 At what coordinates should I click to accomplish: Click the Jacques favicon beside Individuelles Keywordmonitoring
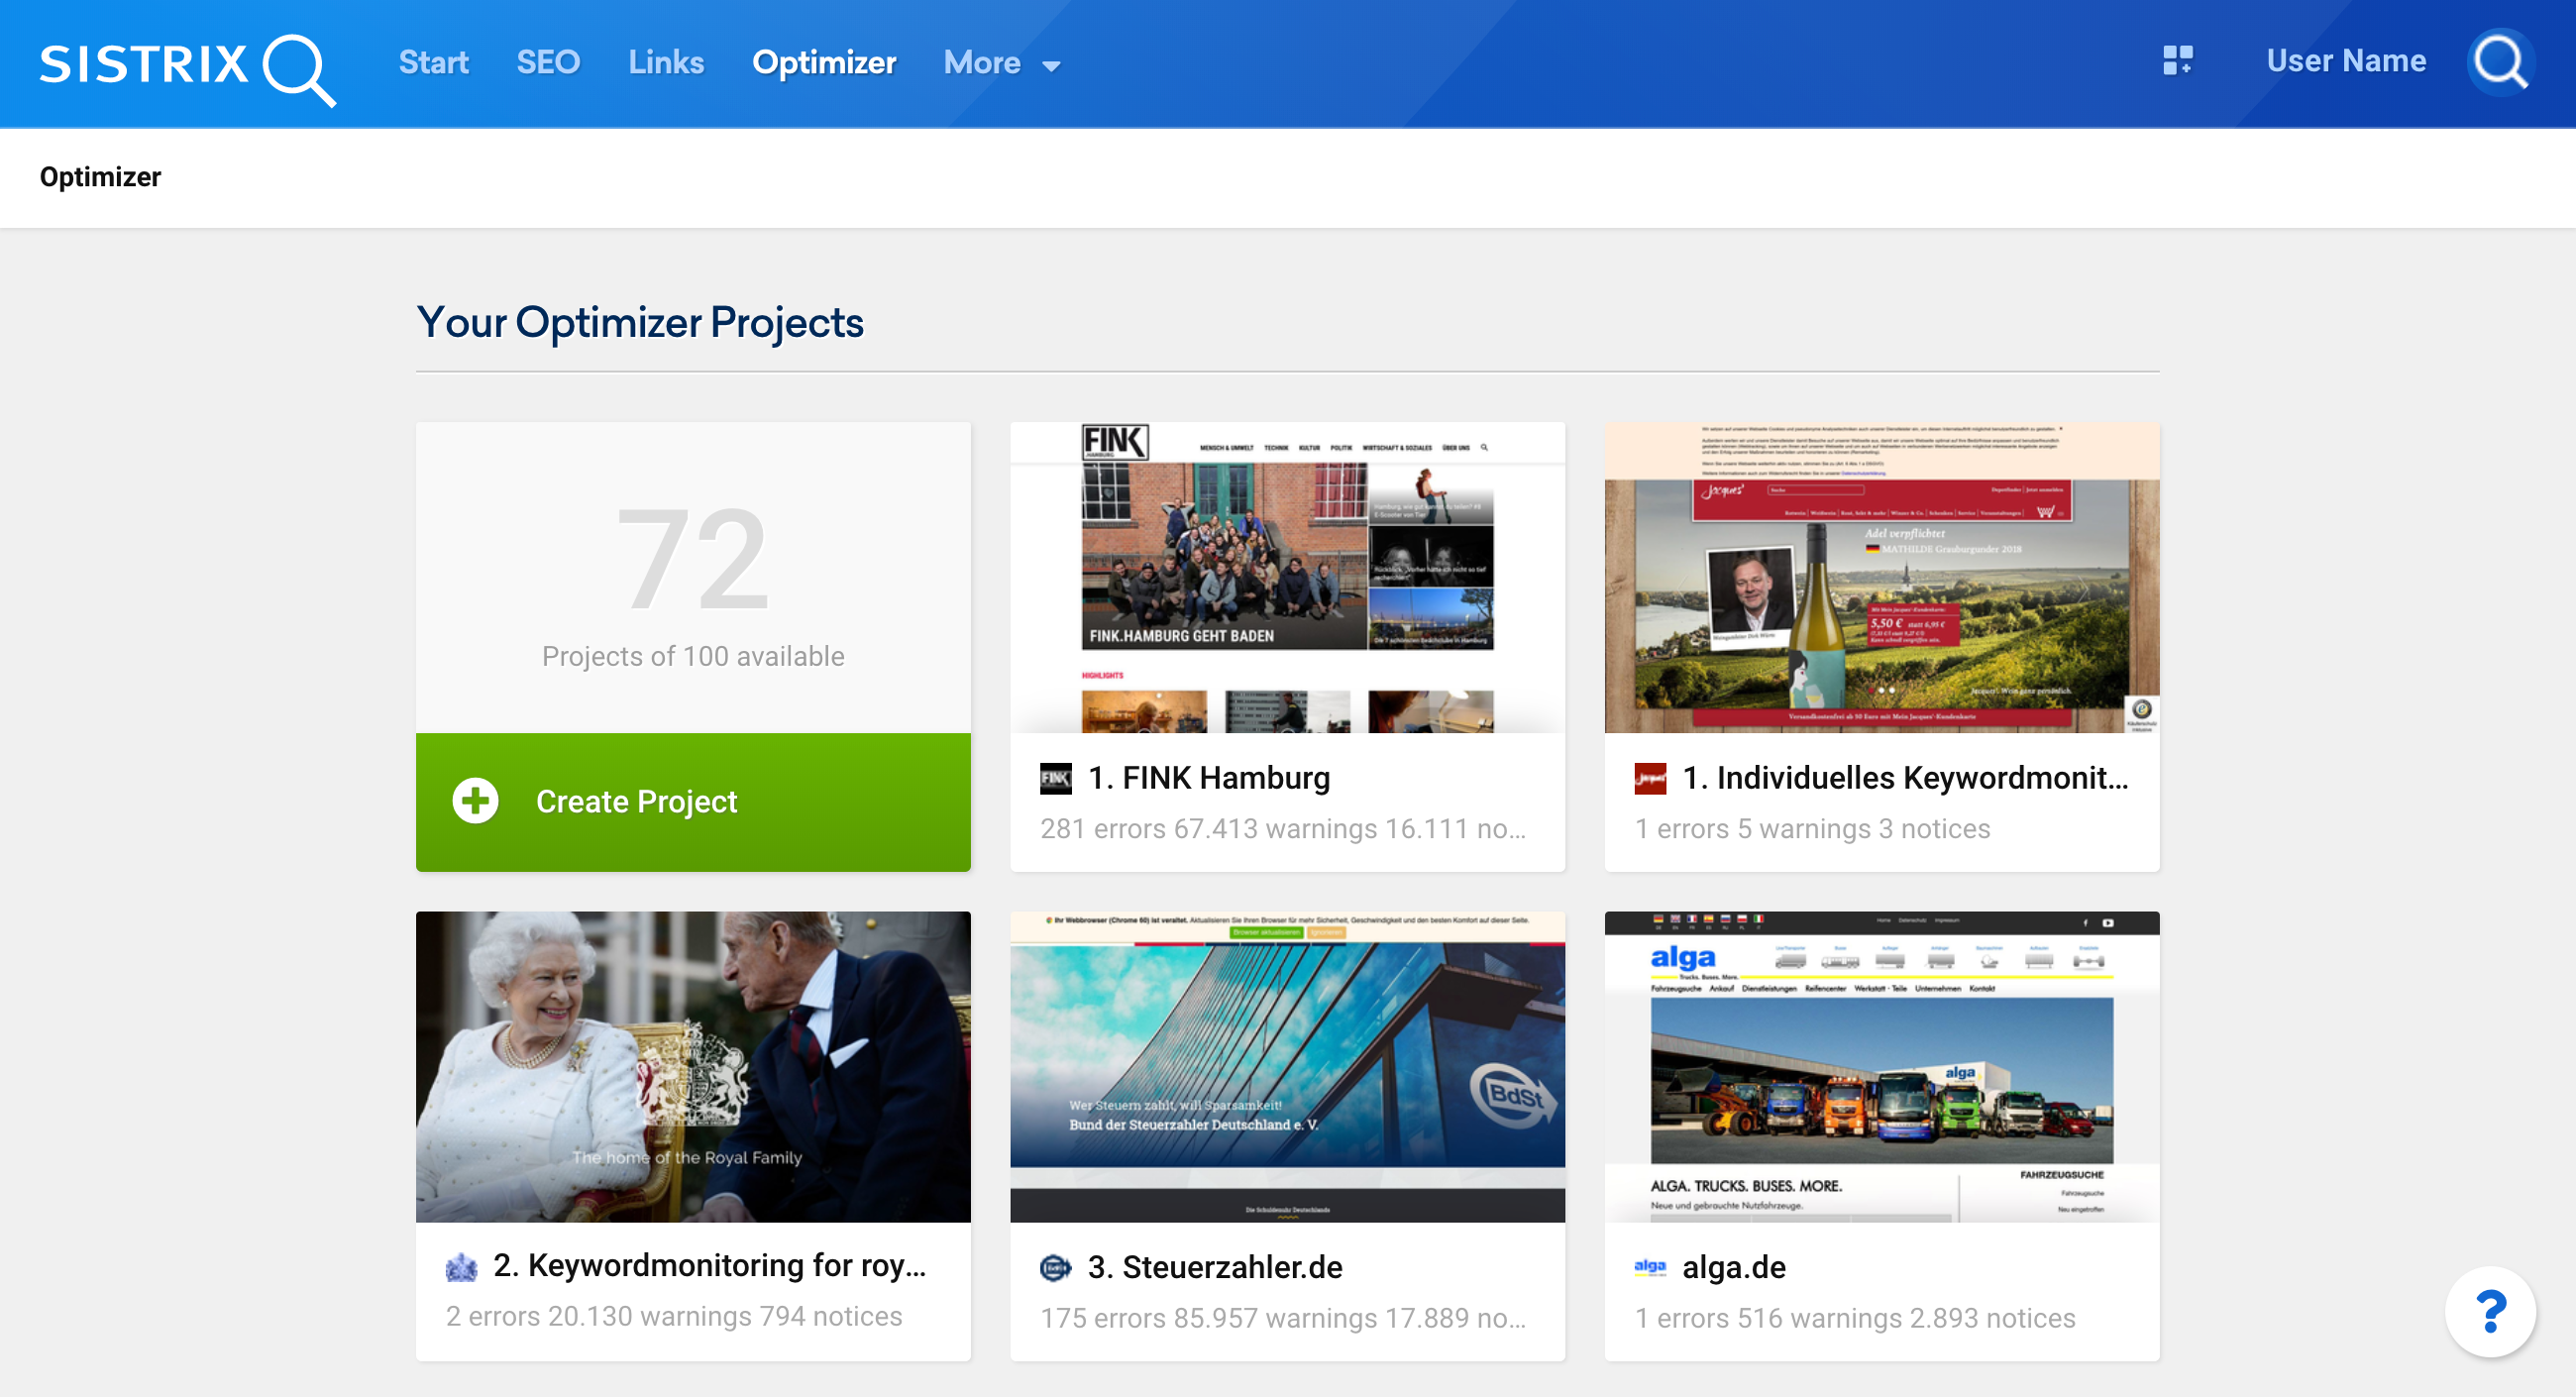point(1650,778)
